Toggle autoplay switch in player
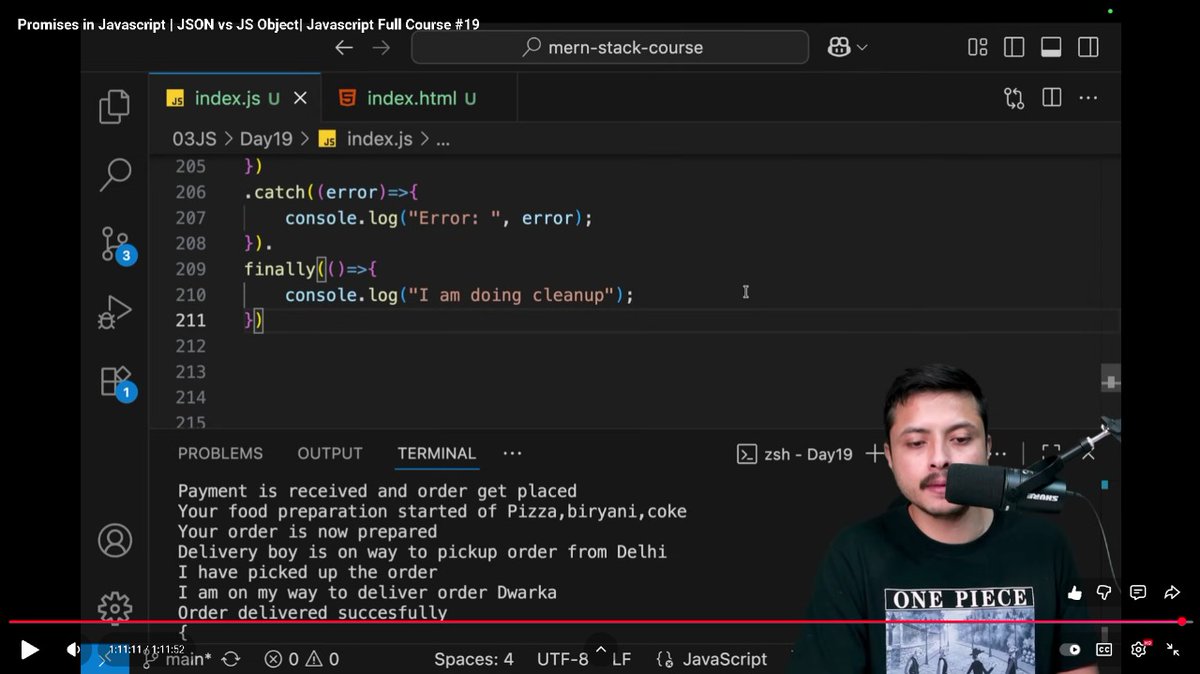Screen dimensions: 1200x674 point(1071,649)
